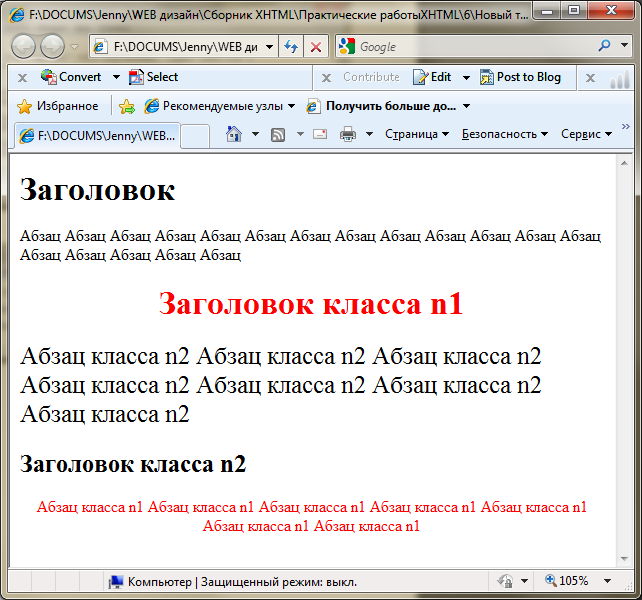Viewport: 642px width, 600px height.
Task: Click the Refresh page icon
Action: pos(291,47)
